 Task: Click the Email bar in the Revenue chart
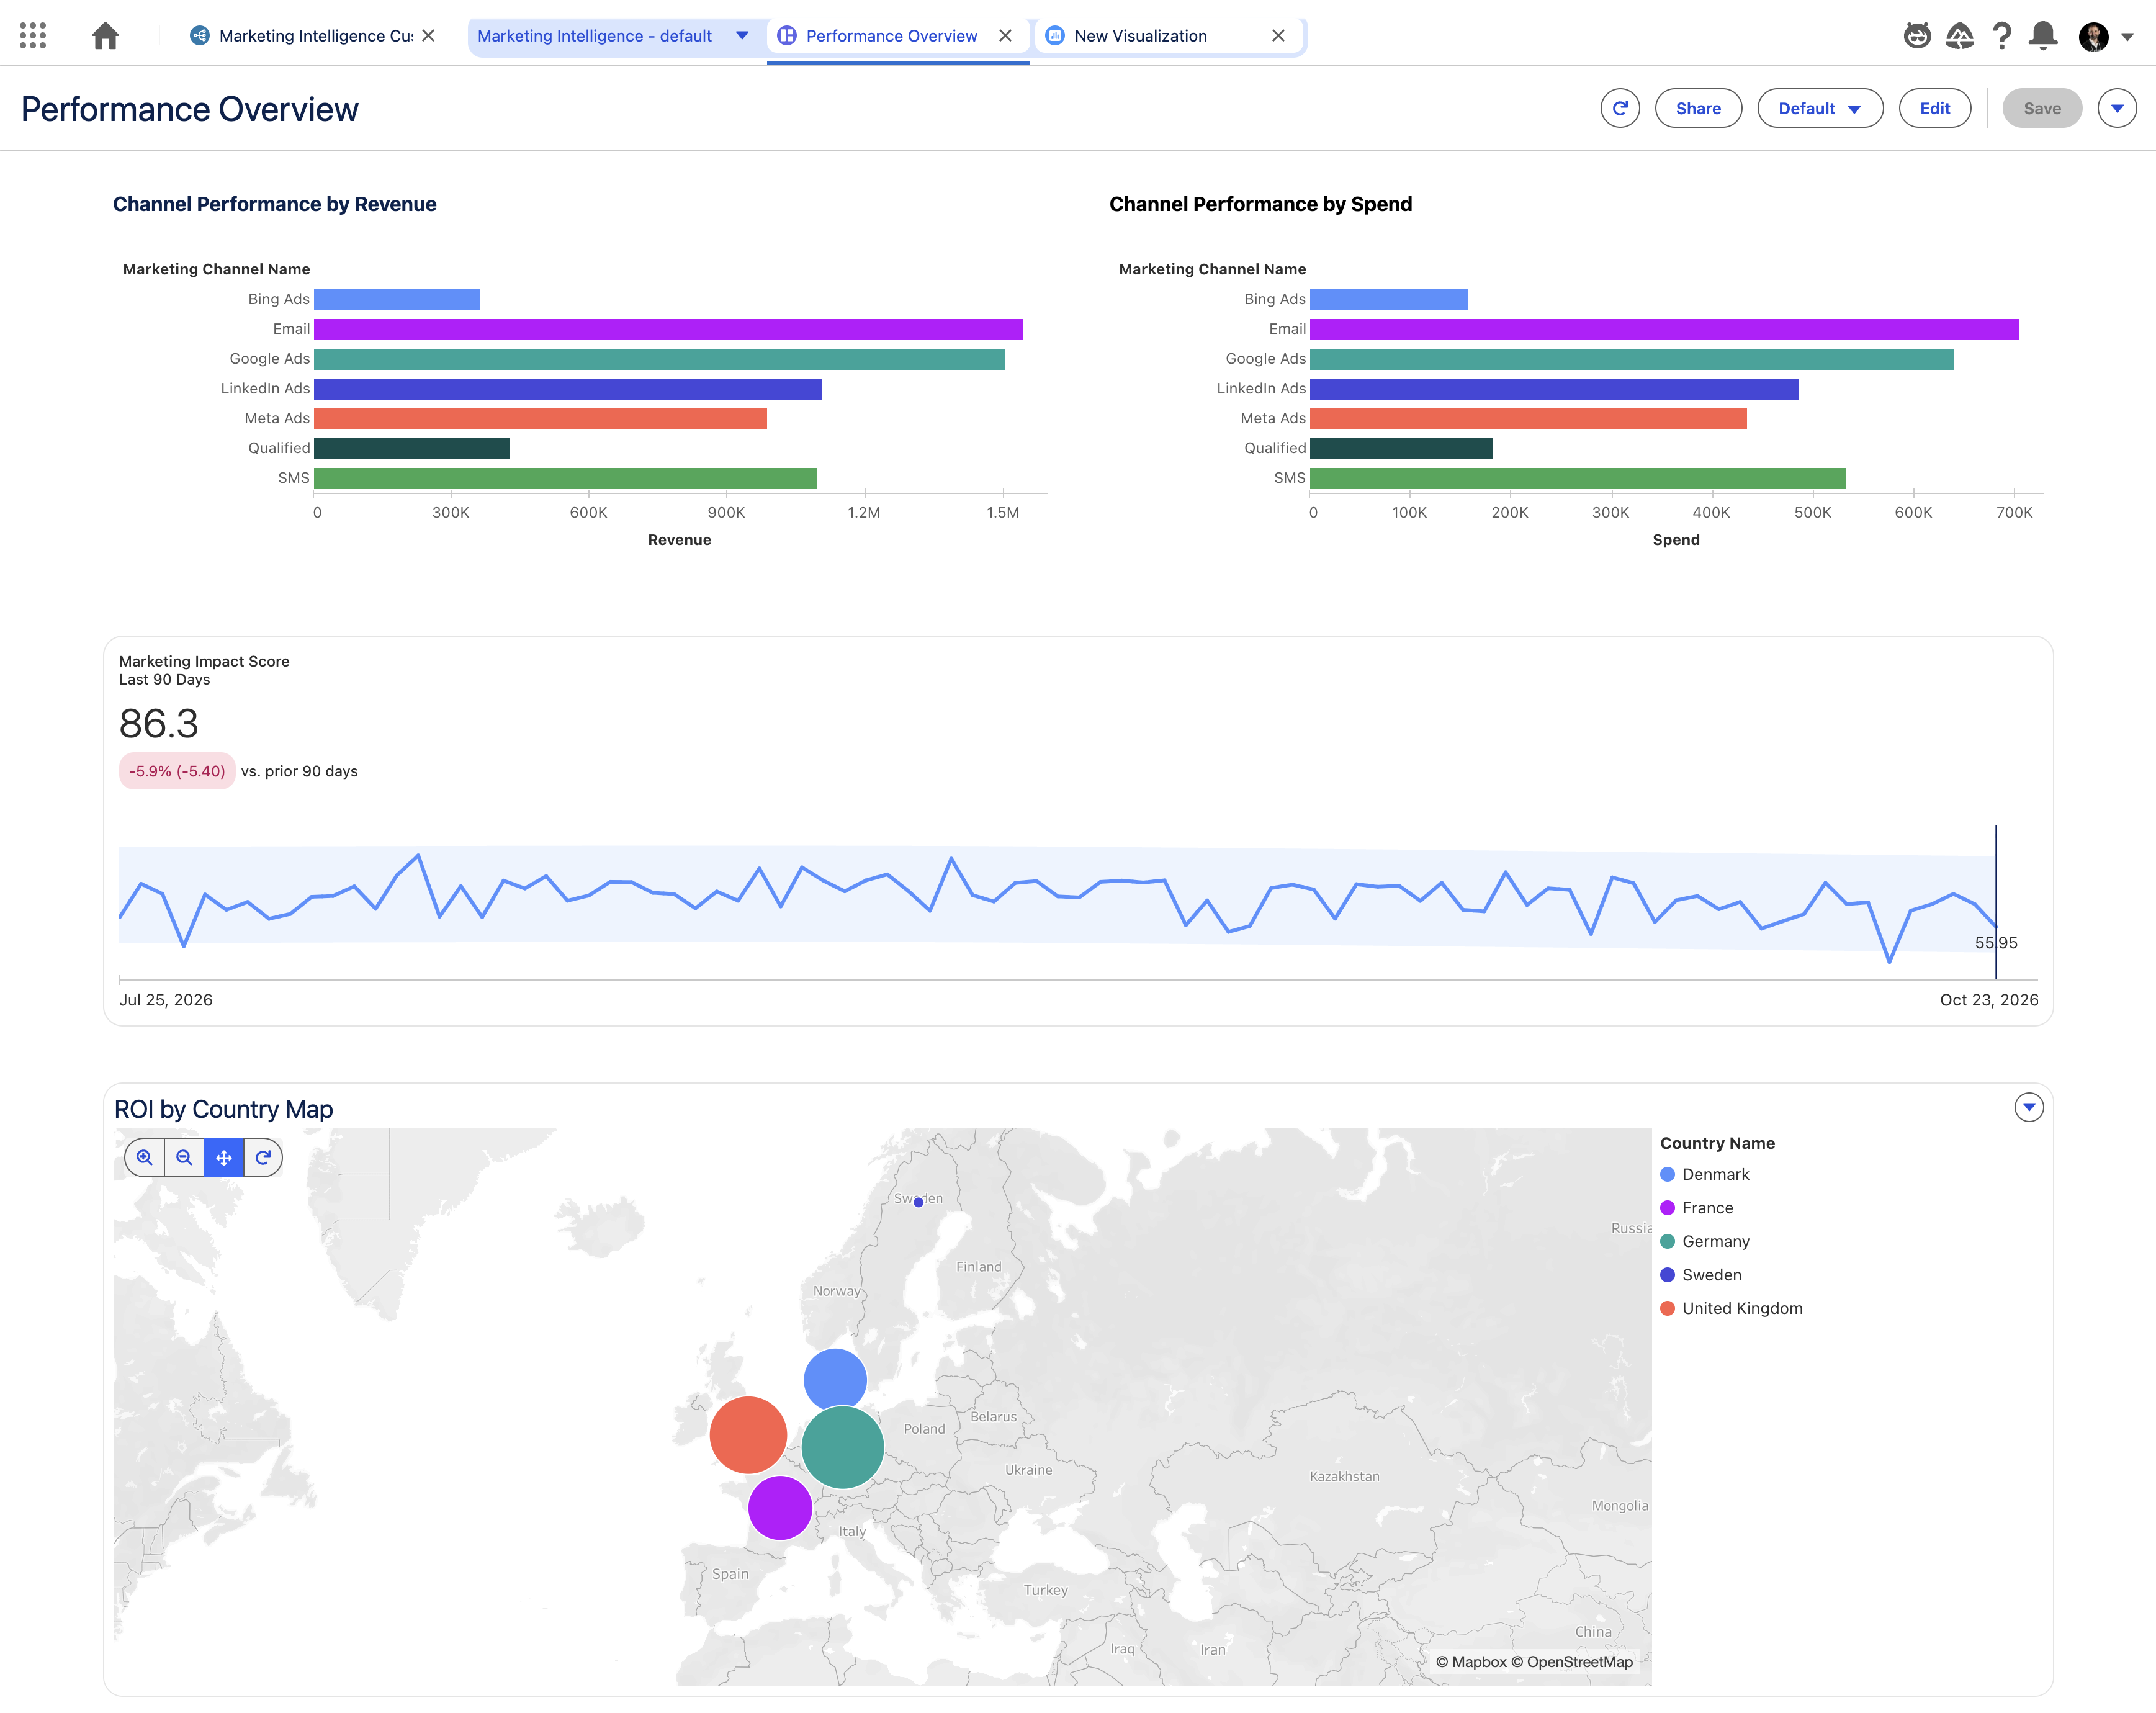coord(668,329)
